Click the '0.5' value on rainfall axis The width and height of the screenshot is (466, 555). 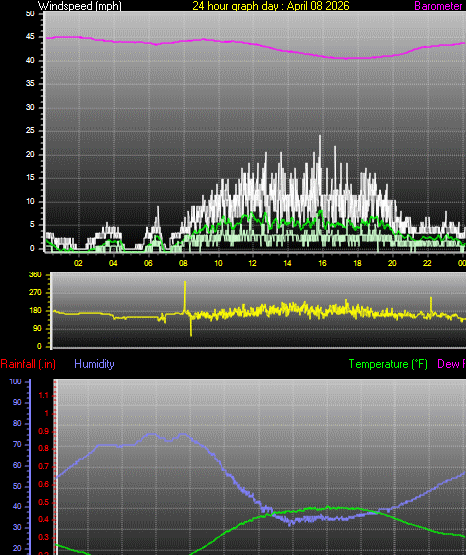point(44,502)
